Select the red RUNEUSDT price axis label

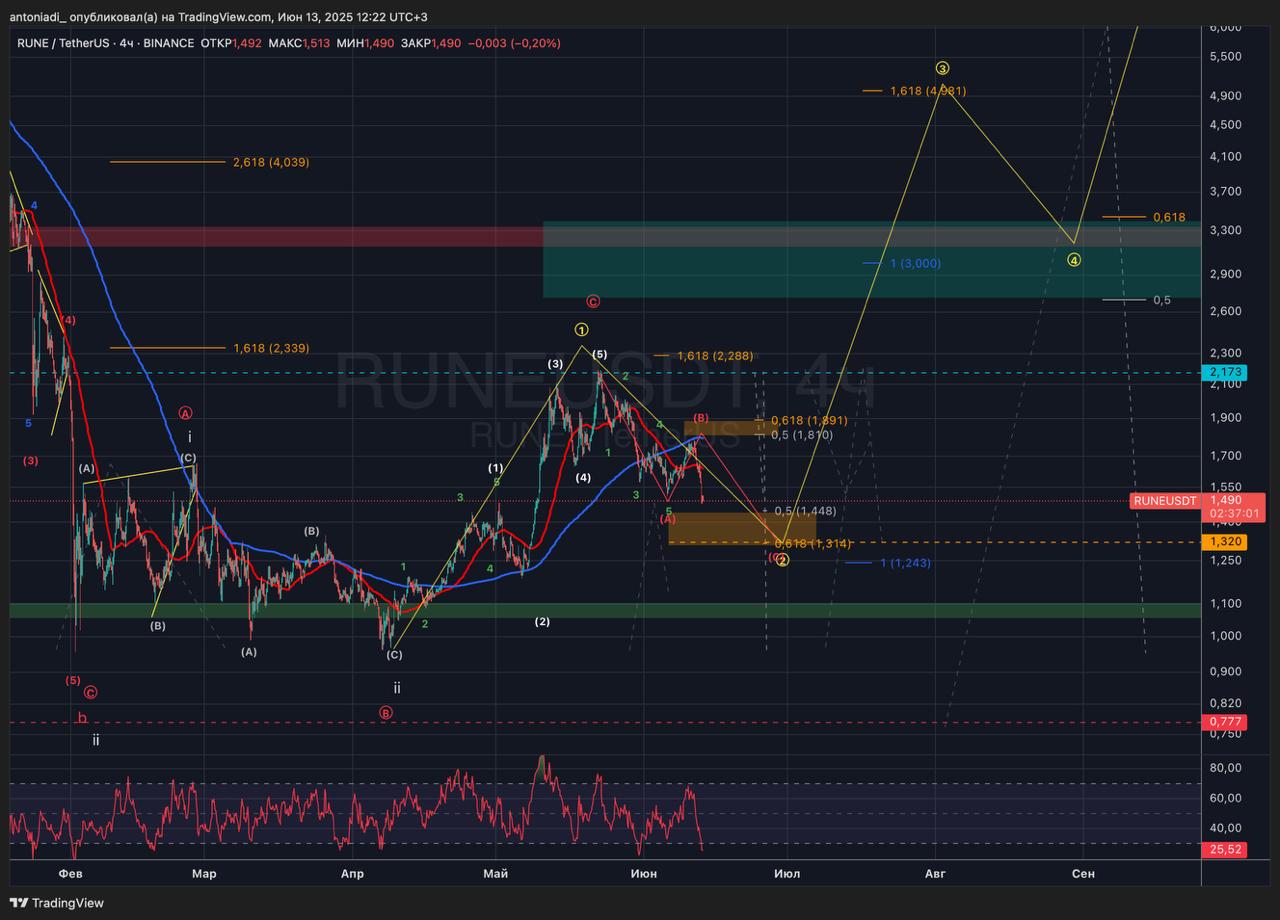1165,500
